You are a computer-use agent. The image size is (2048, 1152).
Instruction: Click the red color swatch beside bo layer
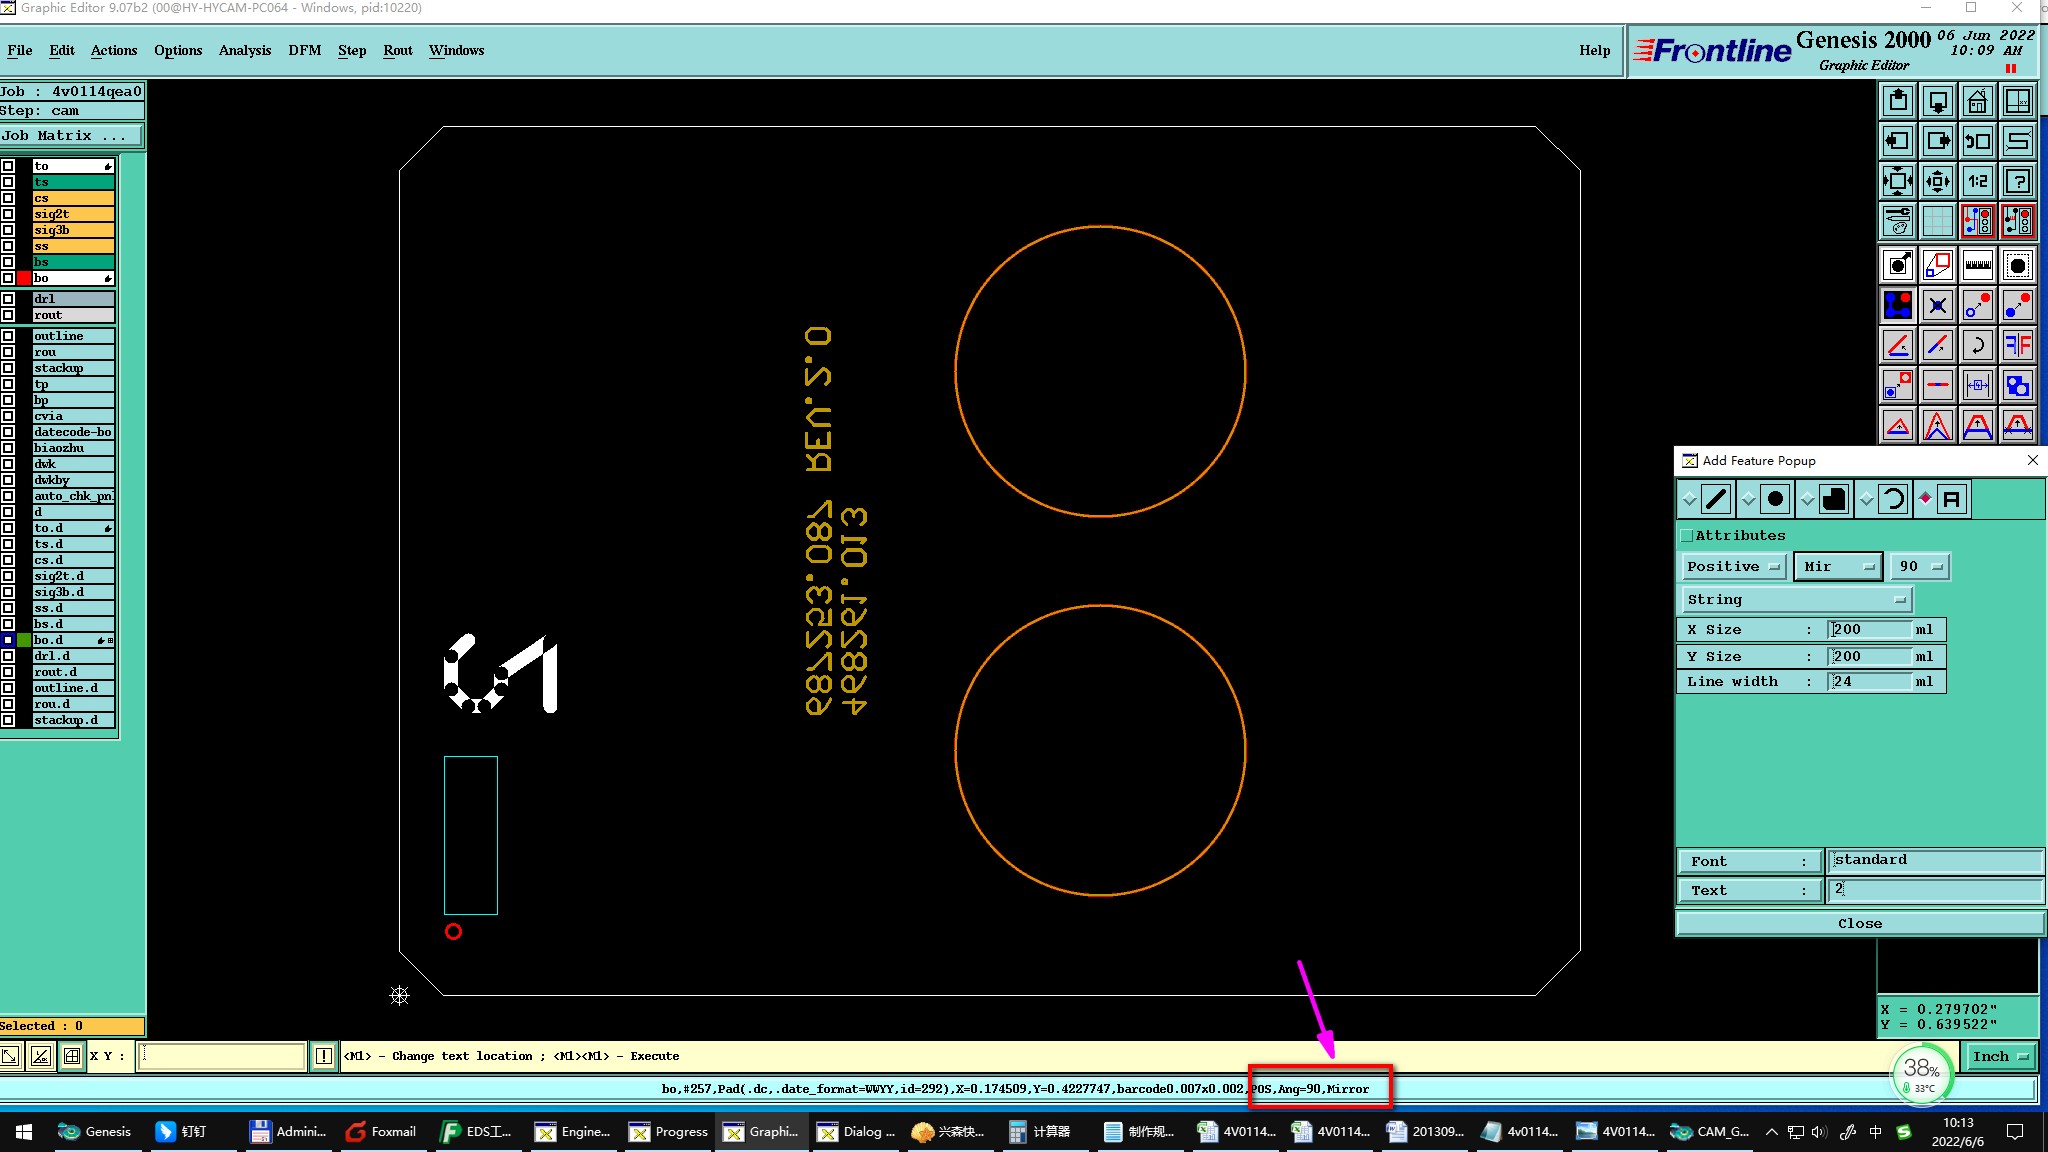pyautogui.click(x=24, y=278)
